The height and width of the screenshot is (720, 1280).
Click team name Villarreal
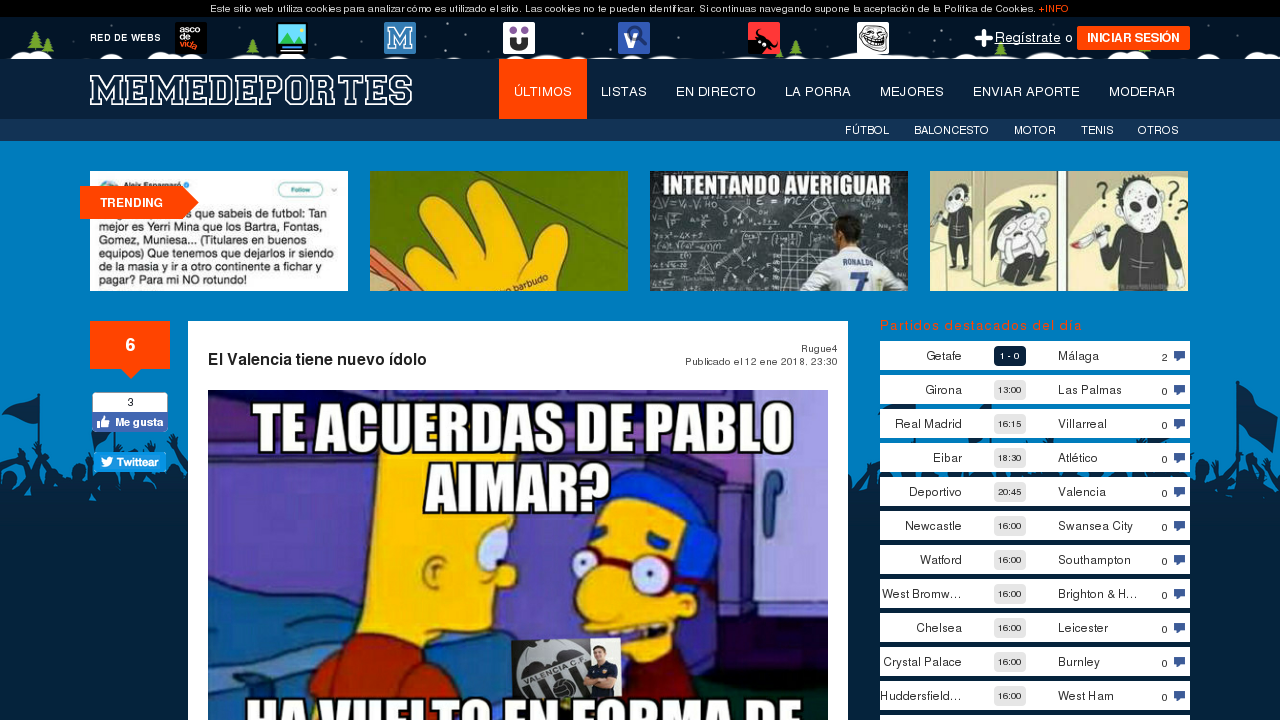pyautogui.click(x=1082, y=424)
